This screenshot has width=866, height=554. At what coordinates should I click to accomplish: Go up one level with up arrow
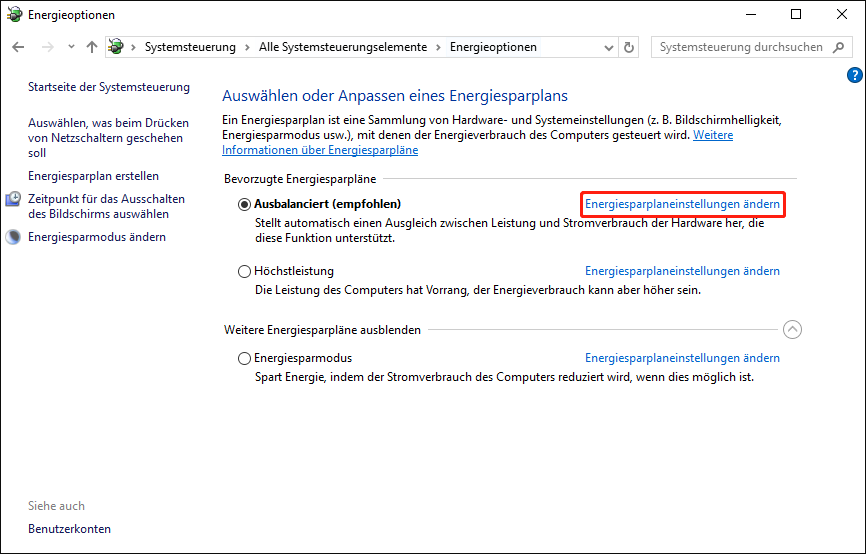[x=92, y=47]
